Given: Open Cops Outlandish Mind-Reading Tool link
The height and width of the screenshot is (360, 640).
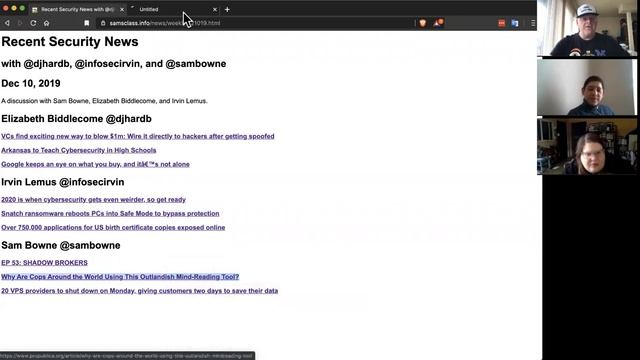Looking at the screenshot, I should click(x=120, y=277).
